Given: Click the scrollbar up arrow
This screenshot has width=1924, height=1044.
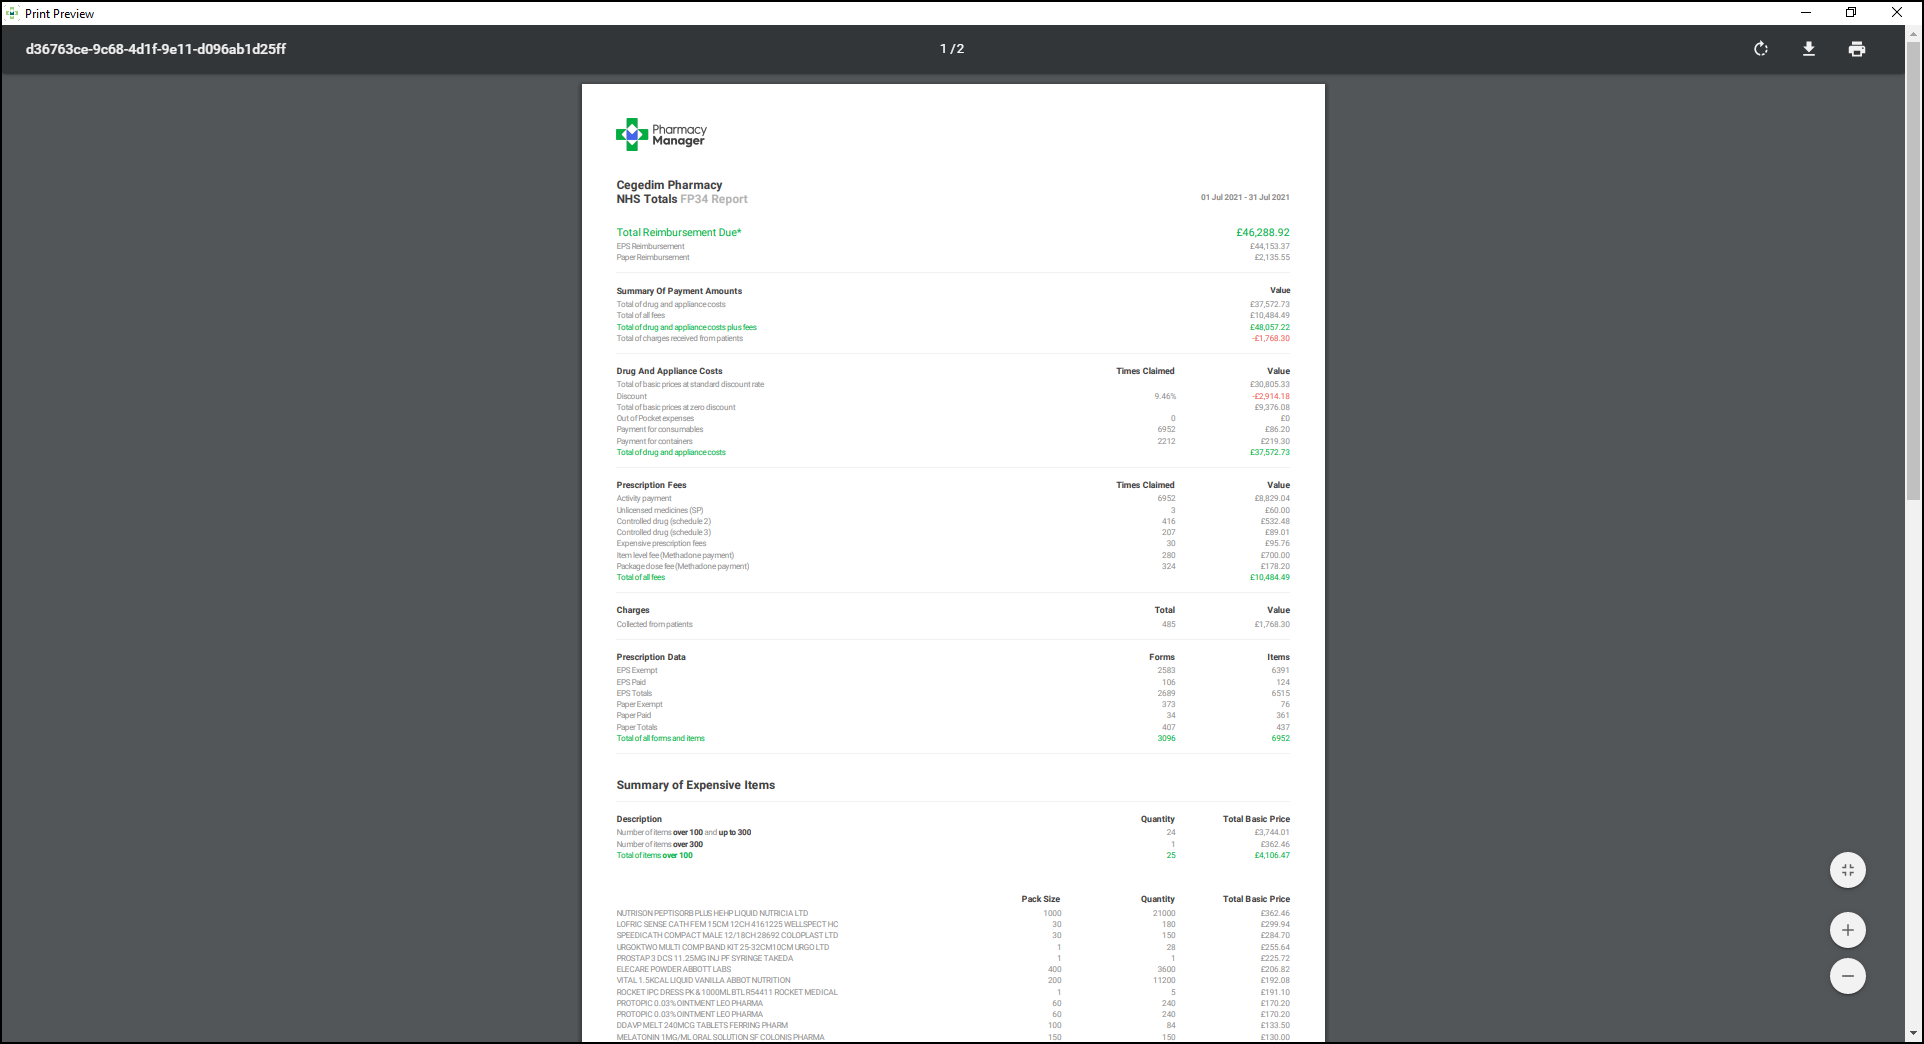Looking at the screenshot, I should [x=1914, y=33].
